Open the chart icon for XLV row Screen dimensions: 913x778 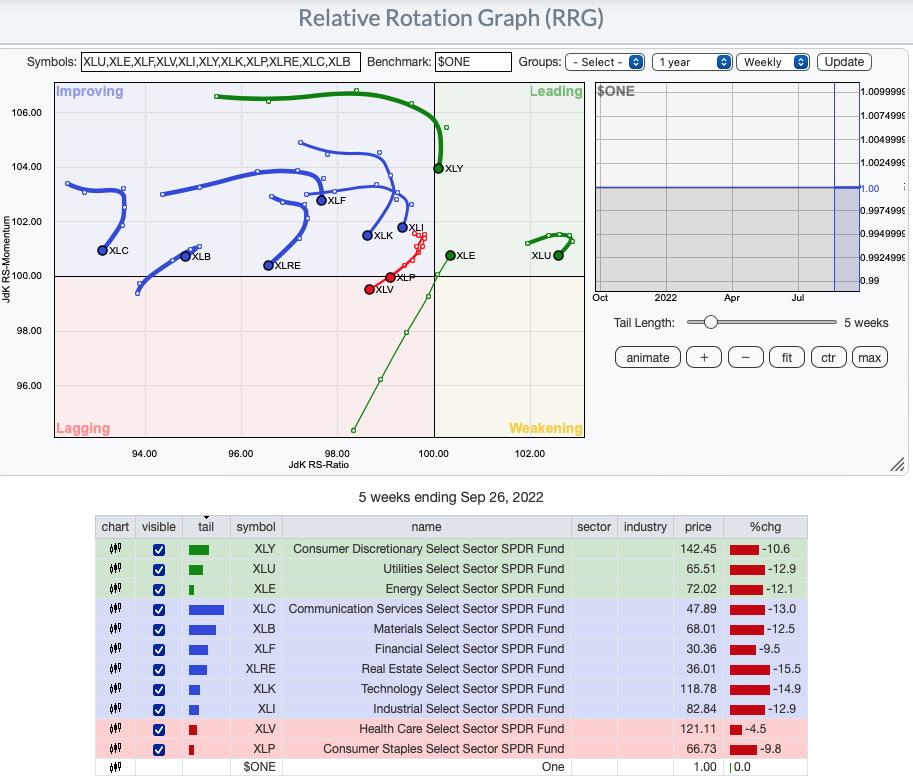coord(115,728)
